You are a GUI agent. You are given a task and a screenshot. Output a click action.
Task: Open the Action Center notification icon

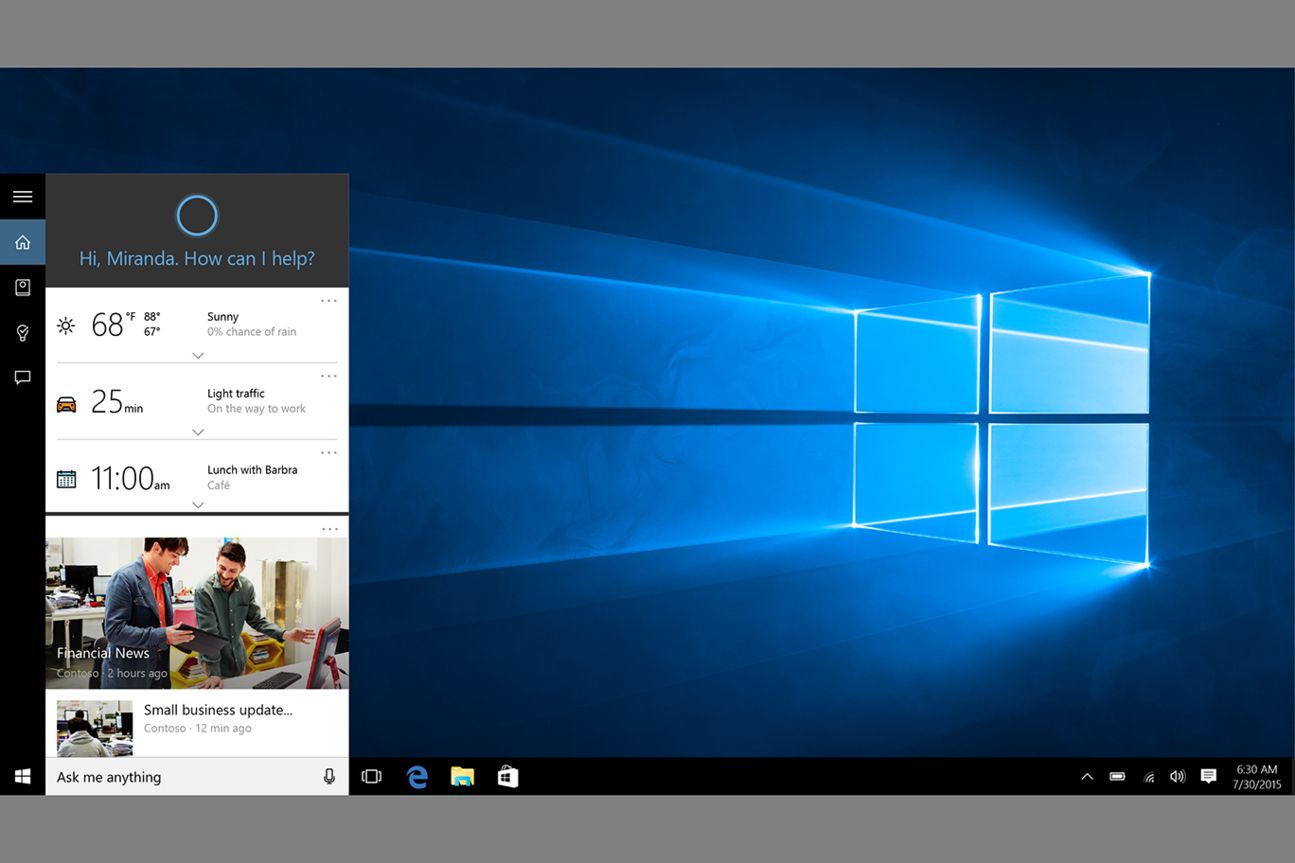point(1208,777)
